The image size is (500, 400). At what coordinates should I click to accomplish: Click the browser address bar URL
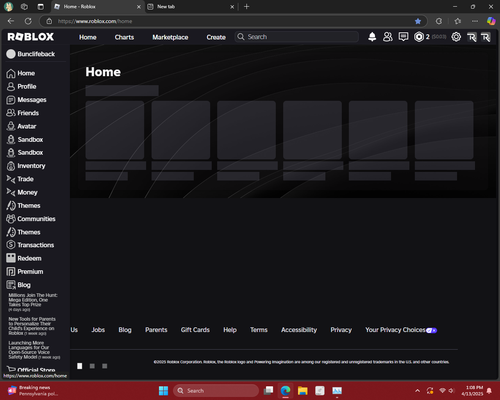tap(95, 21)
